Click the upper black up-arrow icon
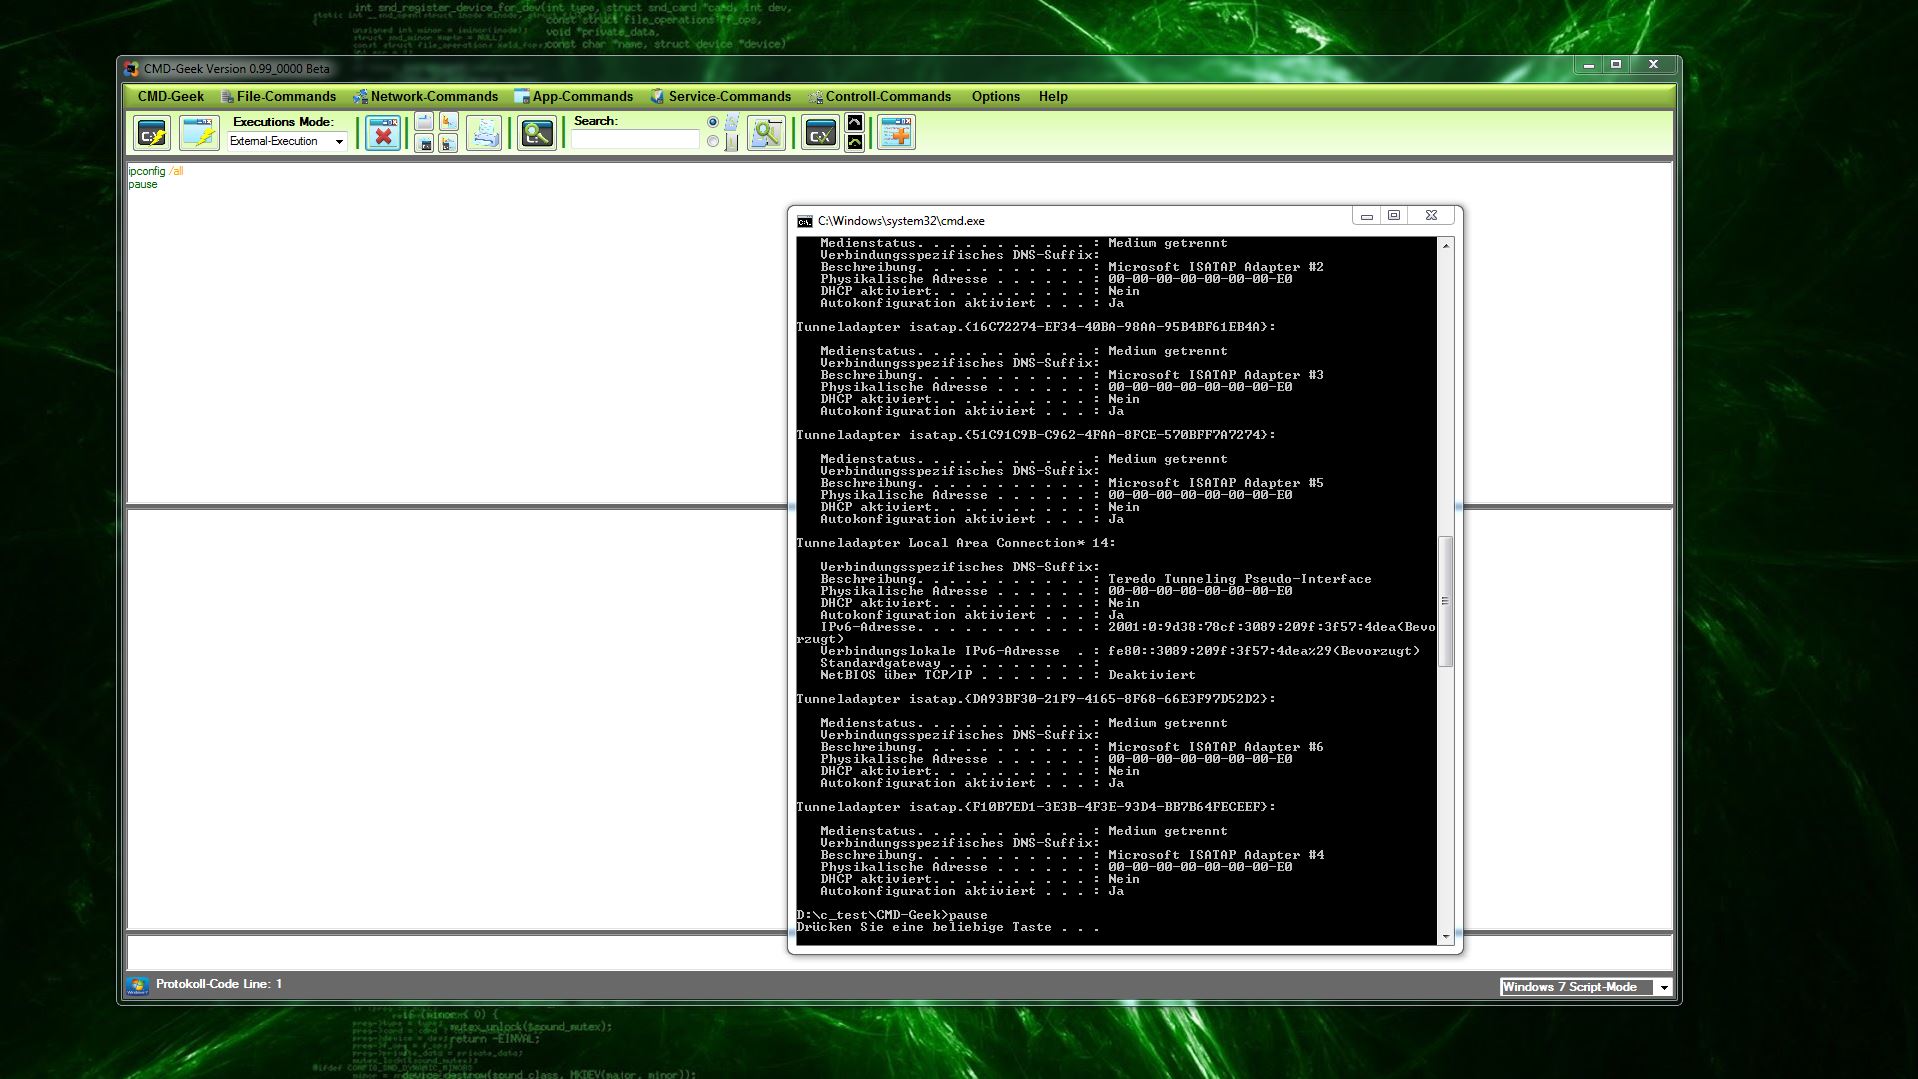 [x=854, y=122]
